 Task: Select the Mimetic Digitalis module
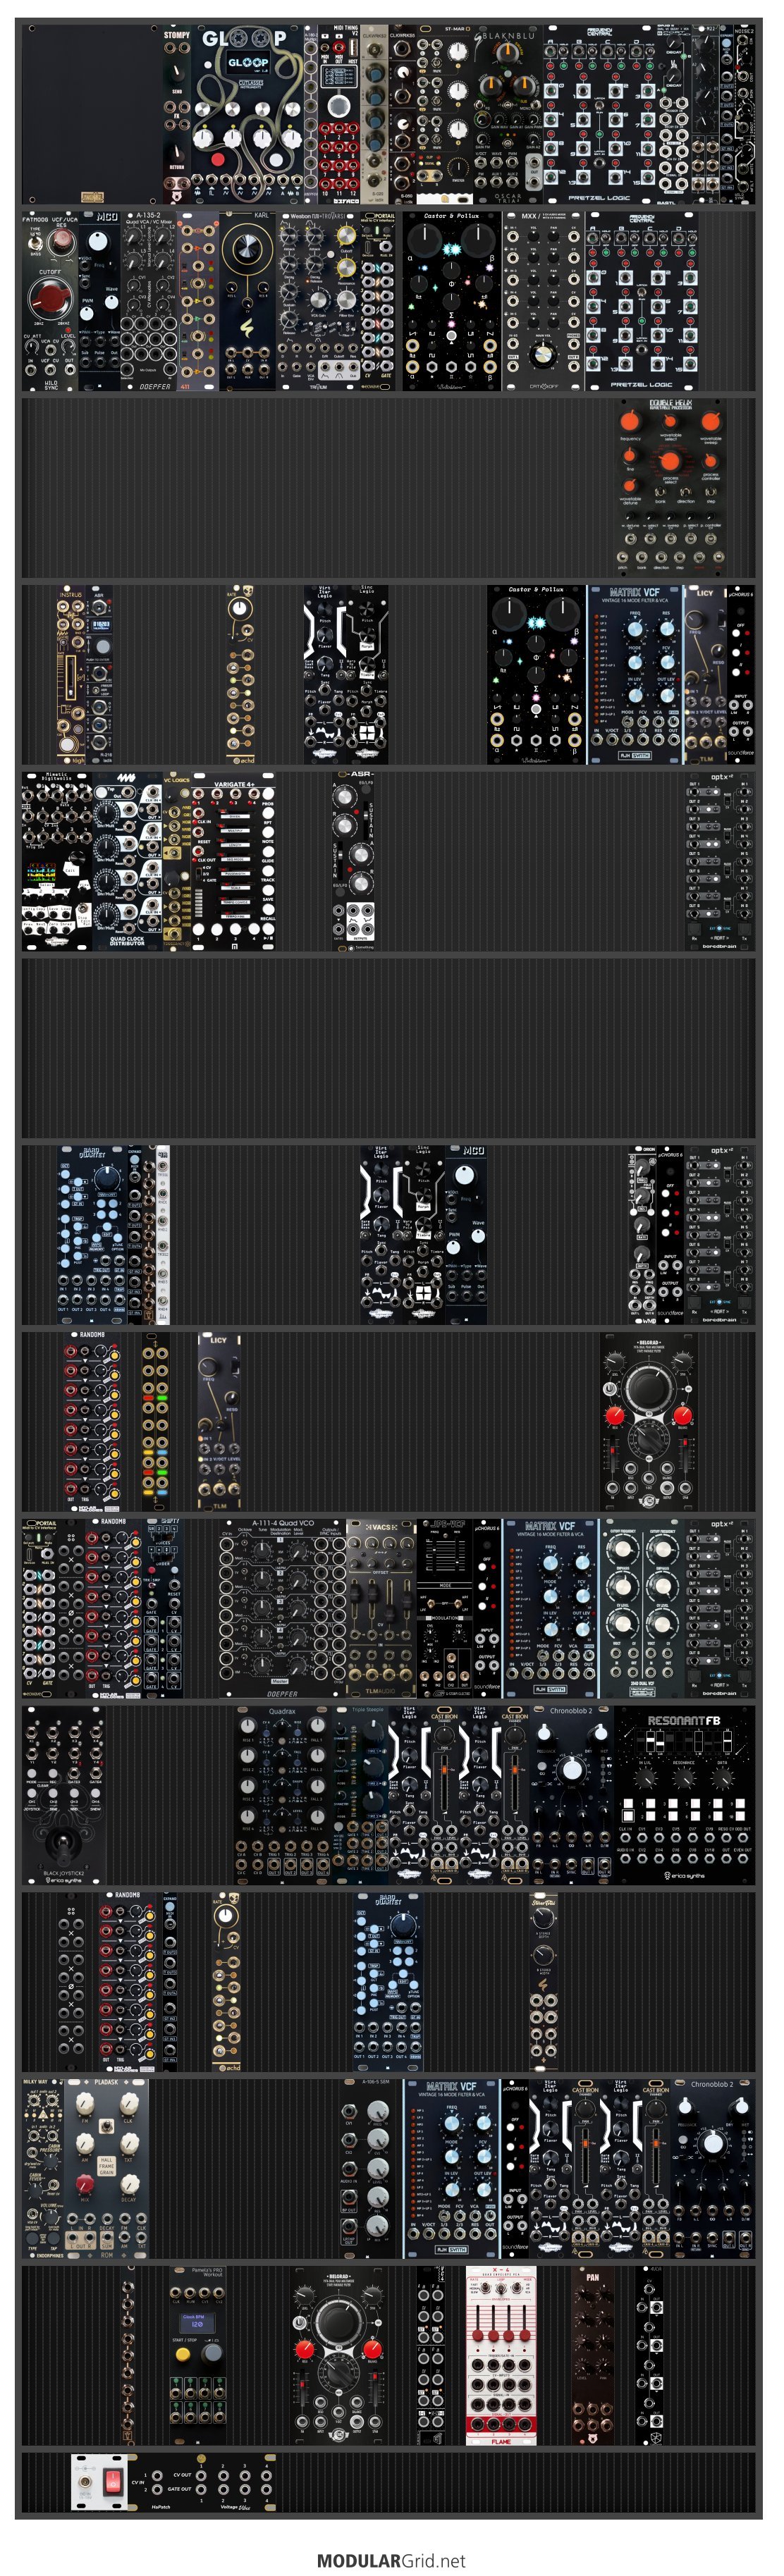pos(57,861)
